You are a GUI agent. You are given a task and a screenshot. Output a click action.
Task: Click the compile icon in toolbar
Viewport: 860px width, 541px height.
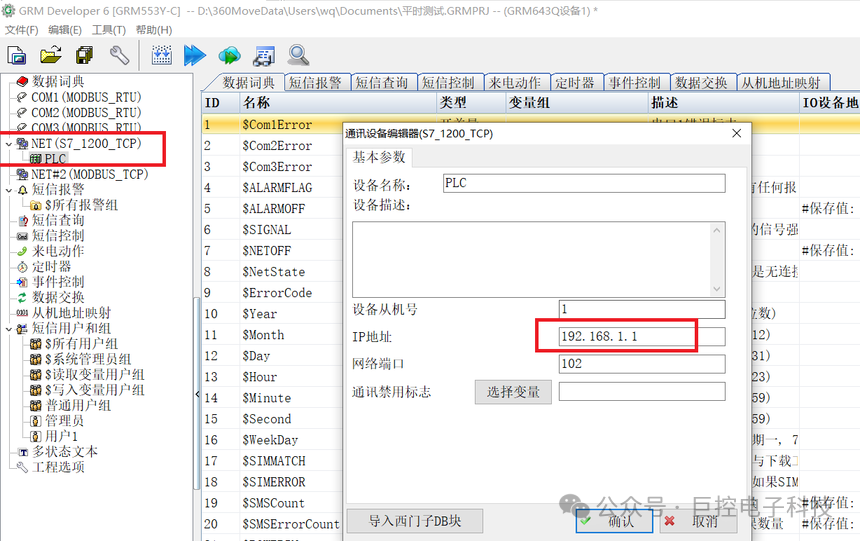(161, 55)
